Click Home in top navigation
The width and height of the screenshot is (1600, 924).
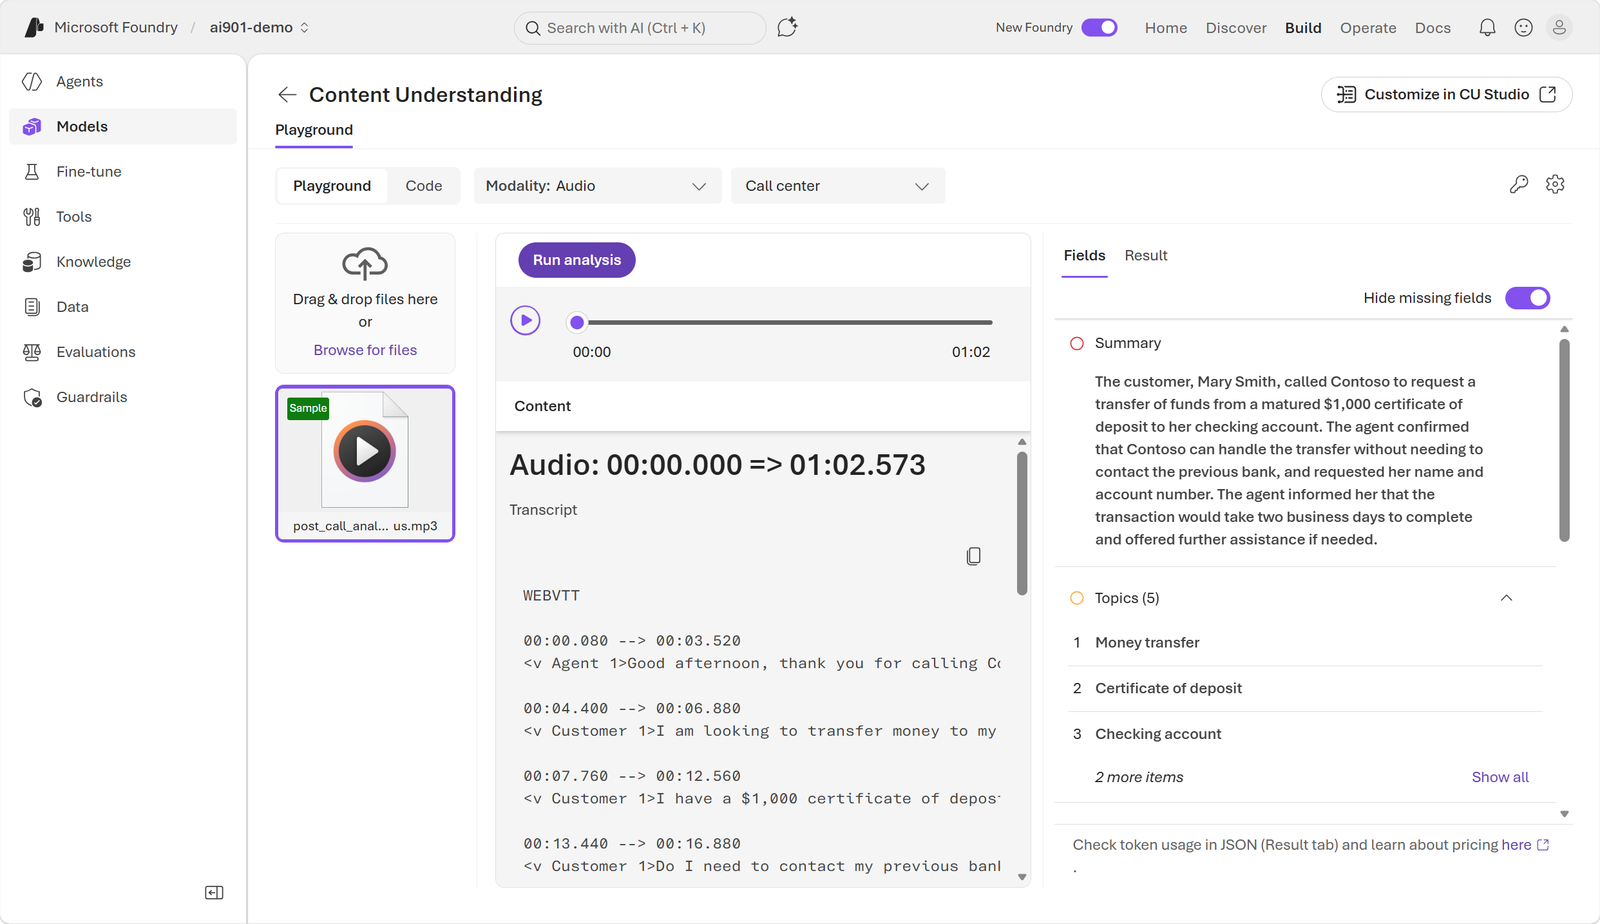1166,28
